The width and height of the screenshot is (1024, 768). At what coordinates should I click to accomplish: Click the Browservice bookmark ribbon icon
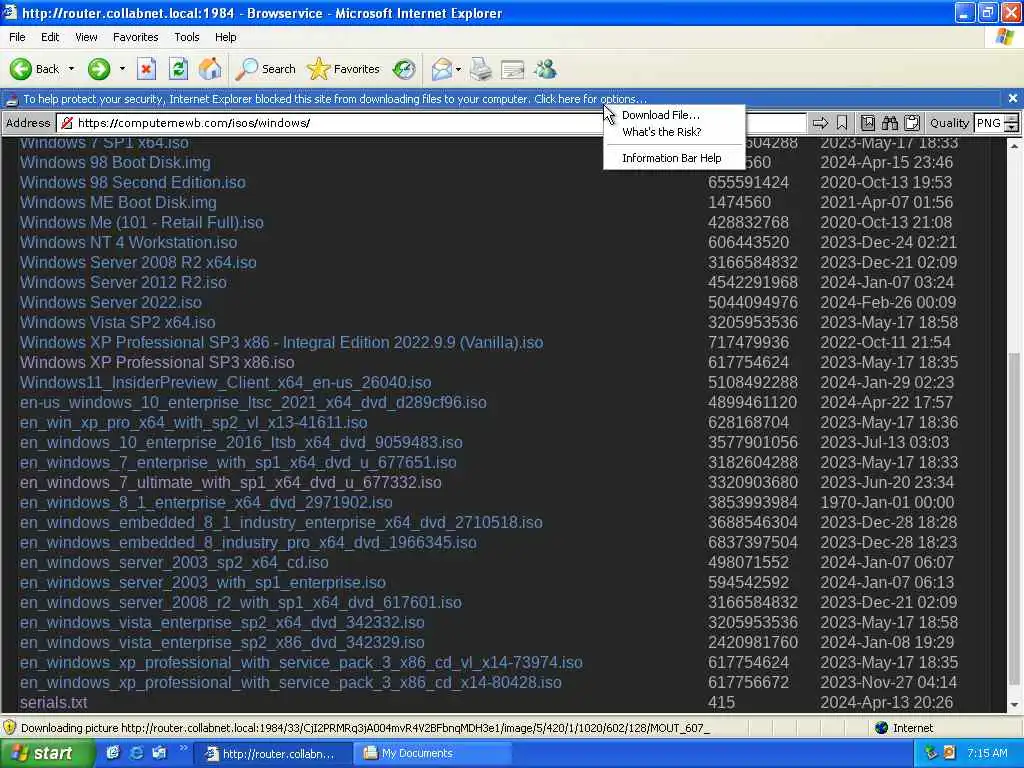842,123
